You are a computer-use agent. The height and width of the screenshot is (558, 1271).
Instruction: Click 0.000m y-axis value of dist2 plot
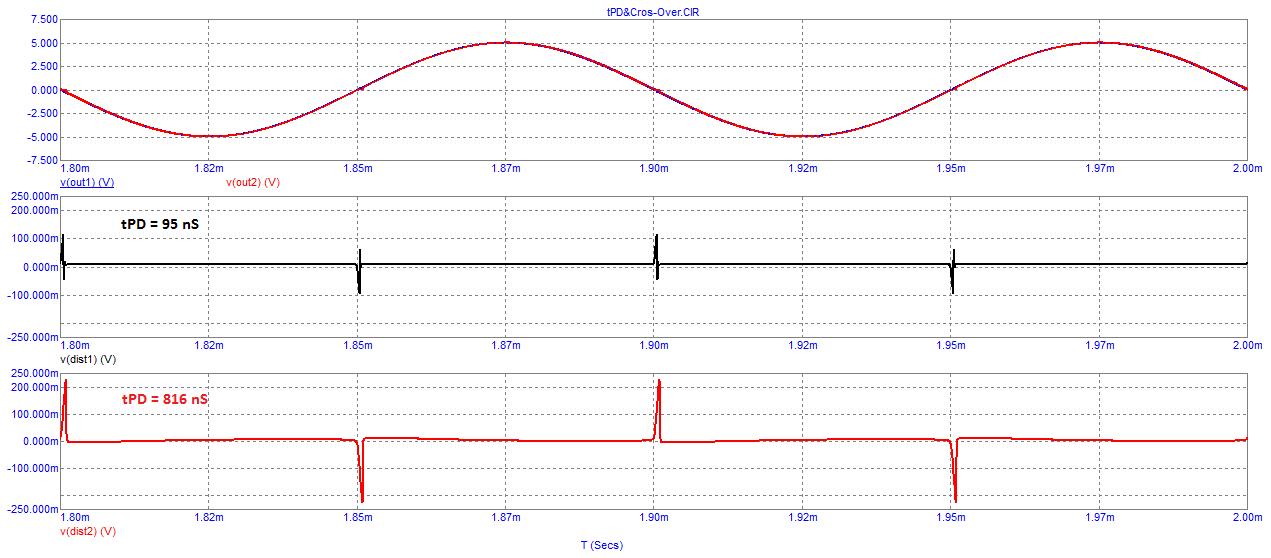39,441
